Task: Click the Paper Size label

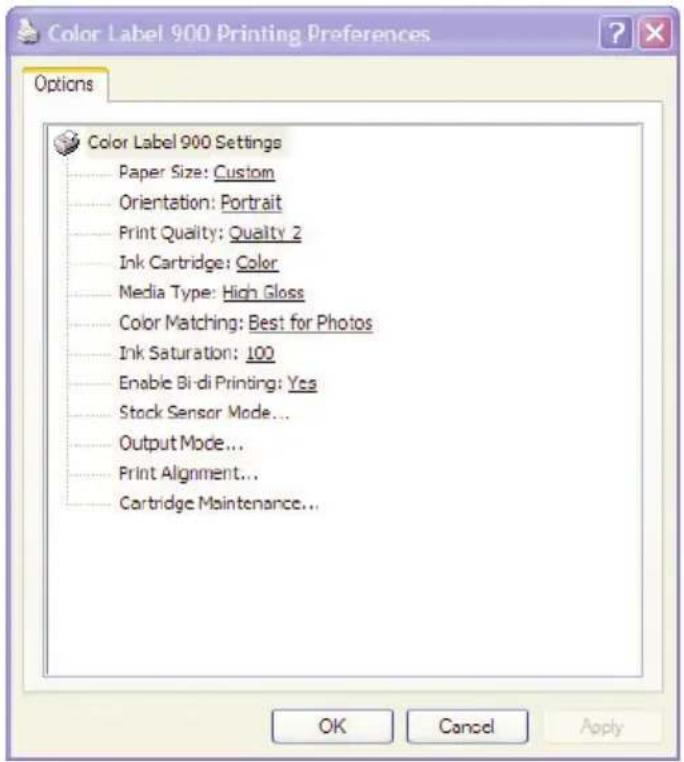Action: (x=164, y=173)
